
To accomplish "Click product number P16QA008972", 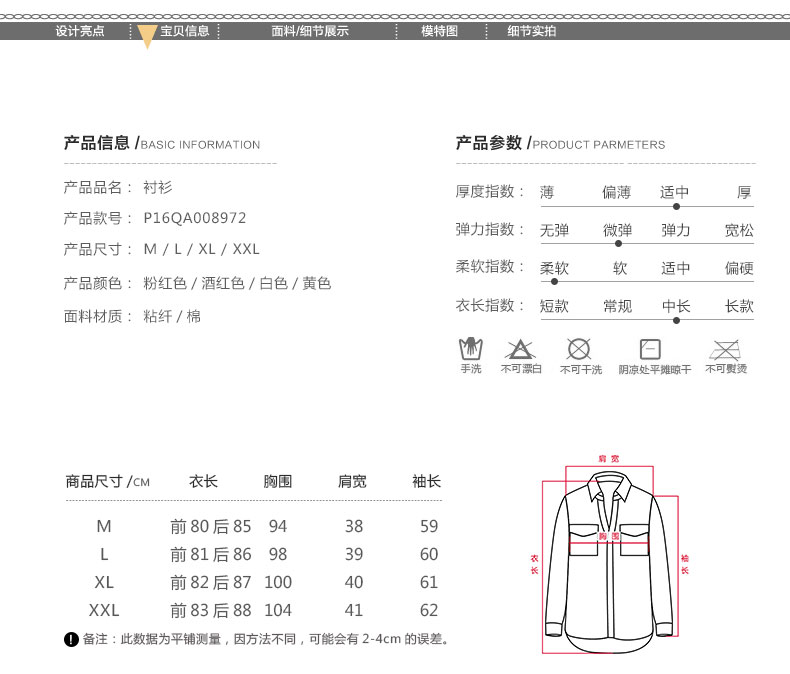I will [x=194, y=218].
